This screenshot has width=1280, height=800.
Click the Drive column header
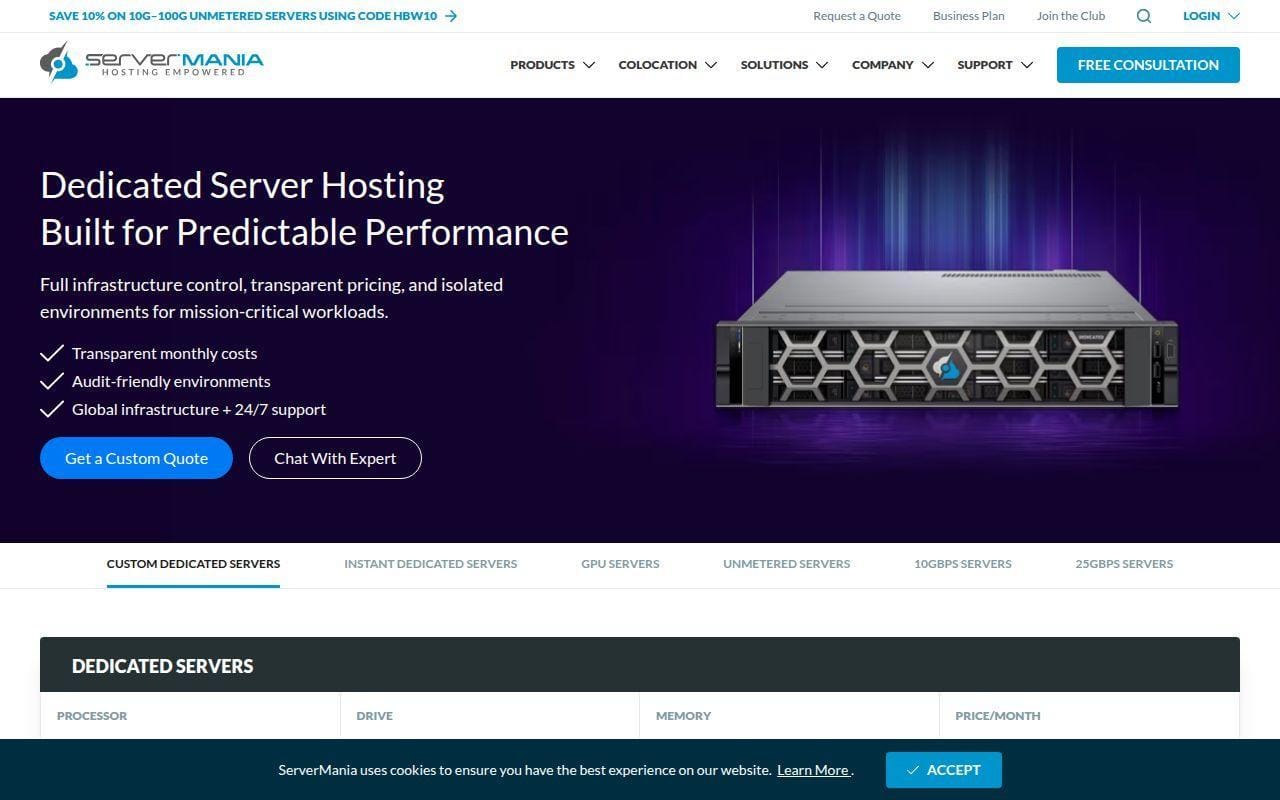click(x=374, y=716)
